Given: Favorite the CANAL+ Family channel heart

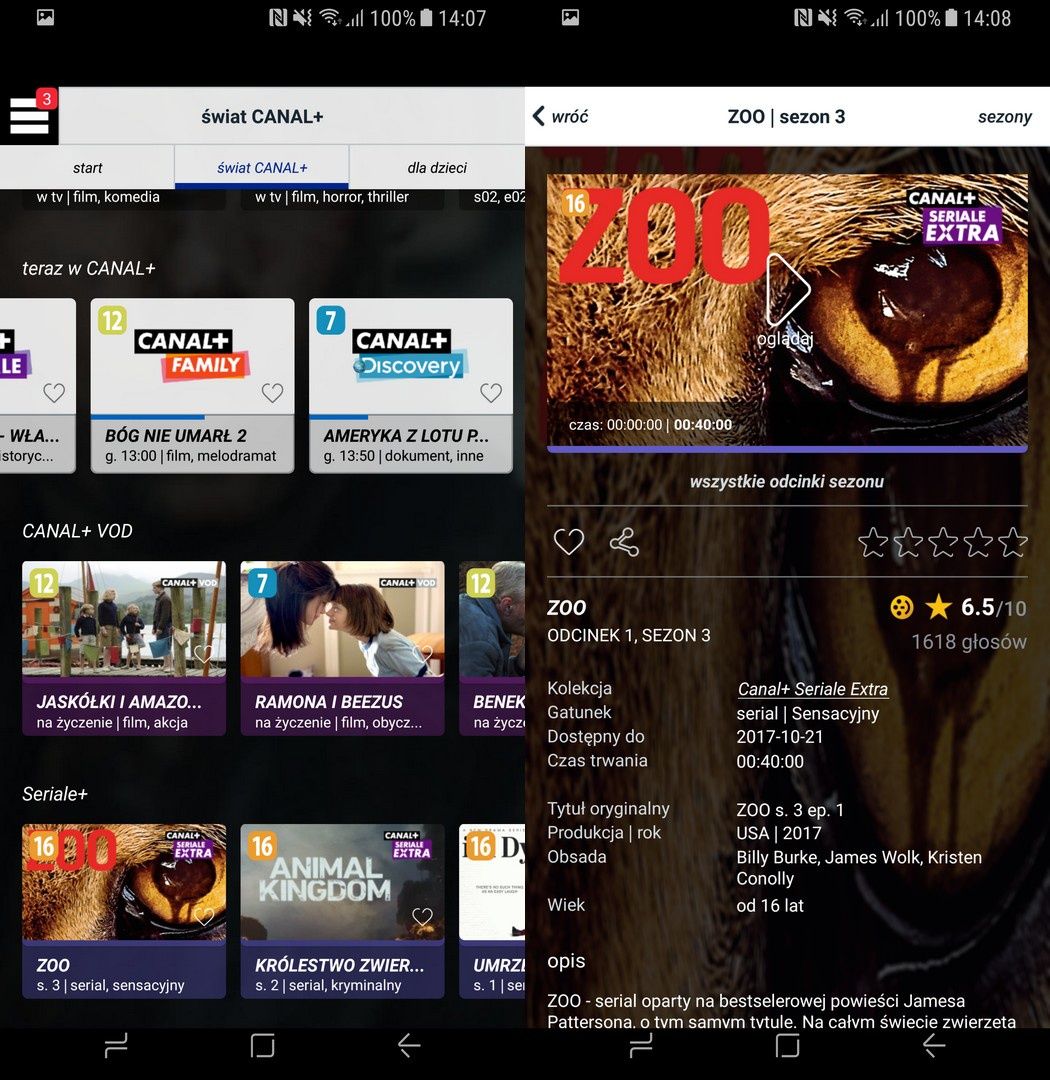Looking at the screenshot, I should coord(272,393).
